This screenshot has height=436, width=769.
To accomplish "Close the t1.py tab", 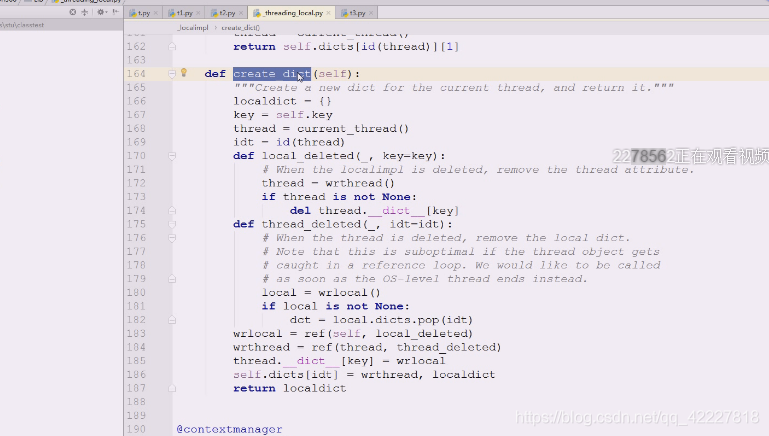I will (x=198, y=13).
